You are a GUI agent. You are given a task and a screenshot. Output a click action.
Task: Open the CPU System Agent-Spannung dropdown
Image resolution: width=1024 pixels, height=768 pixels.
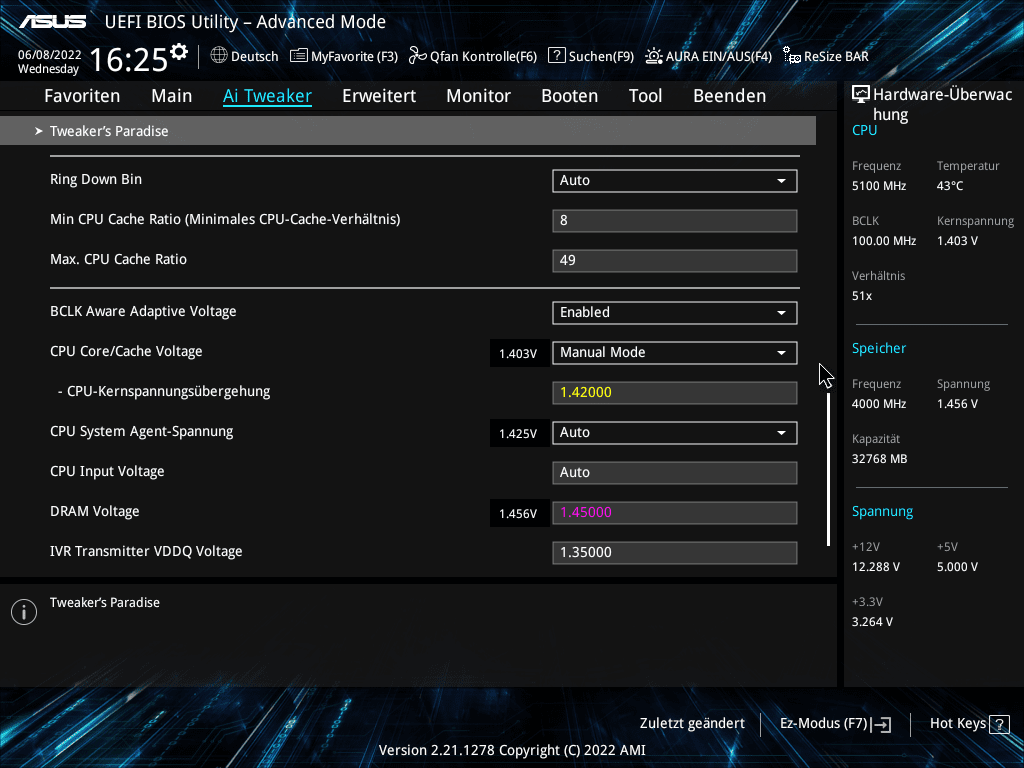[x=675, y=433]
